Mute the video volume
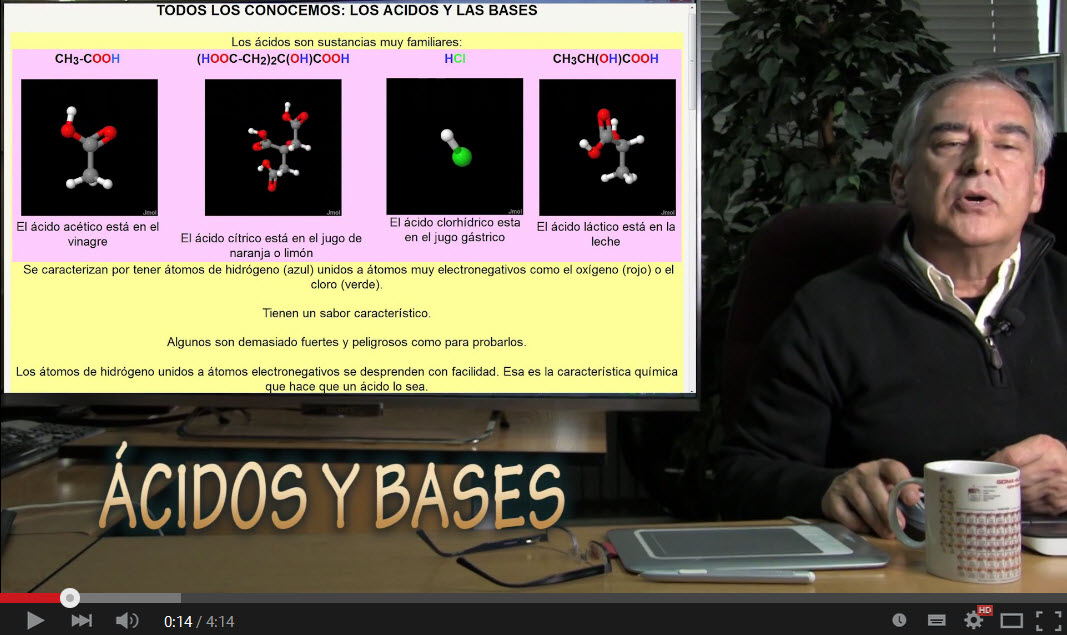This screenshot has width=1067, height=635. tap(127, 621)
